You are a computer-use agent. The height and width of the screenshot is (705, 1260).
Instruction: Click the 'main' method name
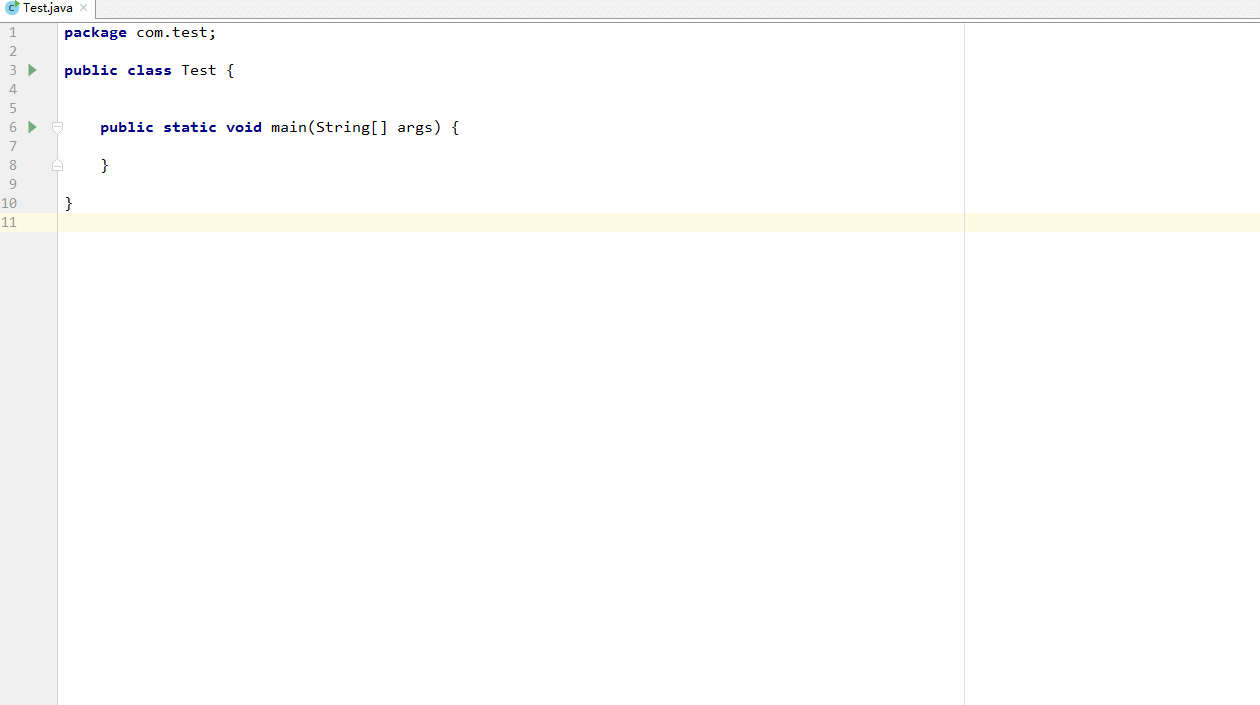pyautogui.click(x=288, y=127)
